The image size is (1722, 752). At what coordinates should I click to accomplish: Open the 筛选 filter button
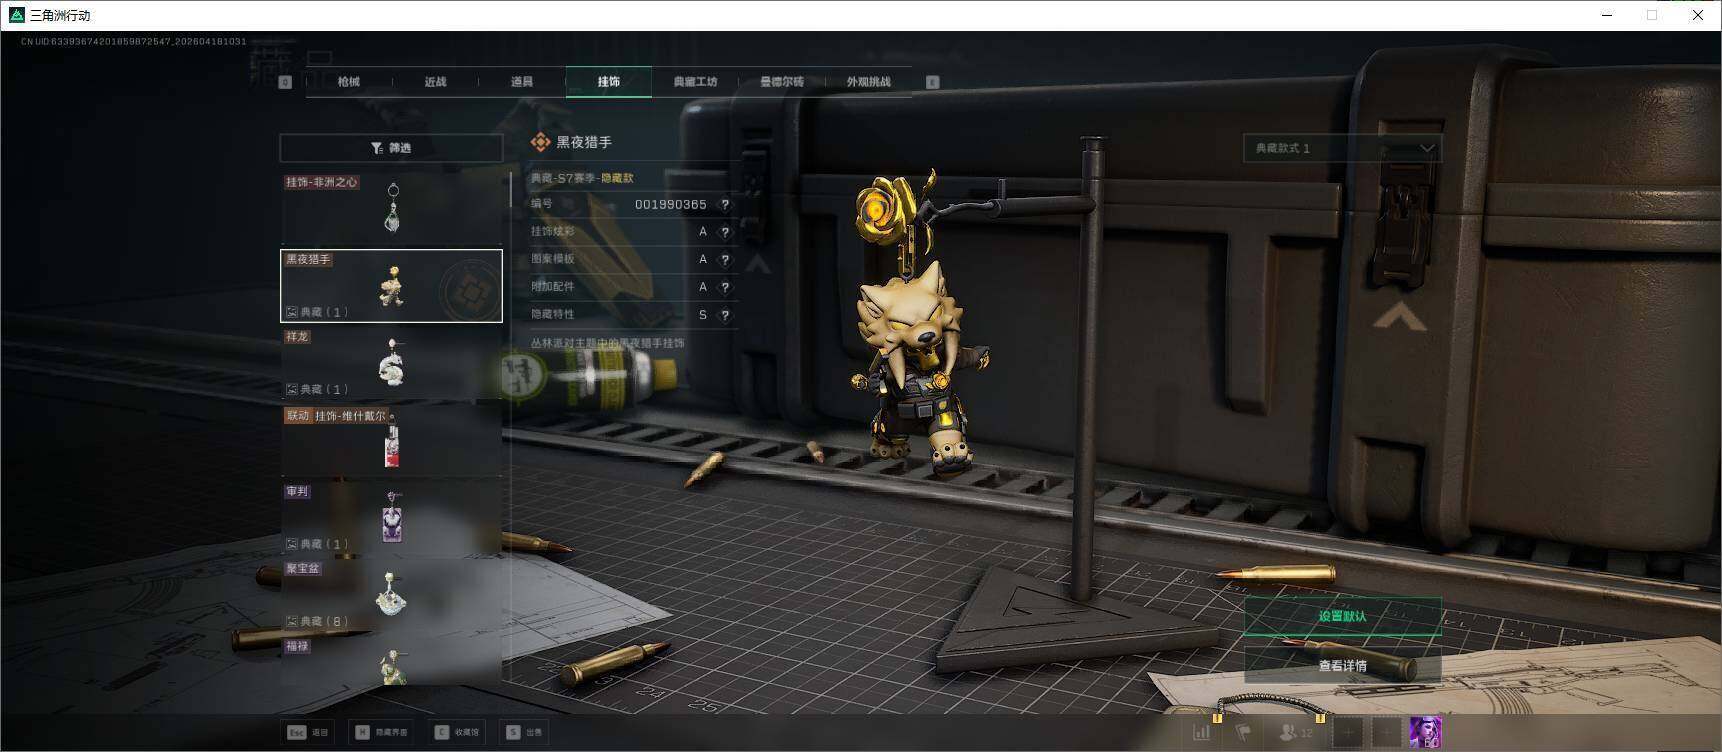click(391, 148)
